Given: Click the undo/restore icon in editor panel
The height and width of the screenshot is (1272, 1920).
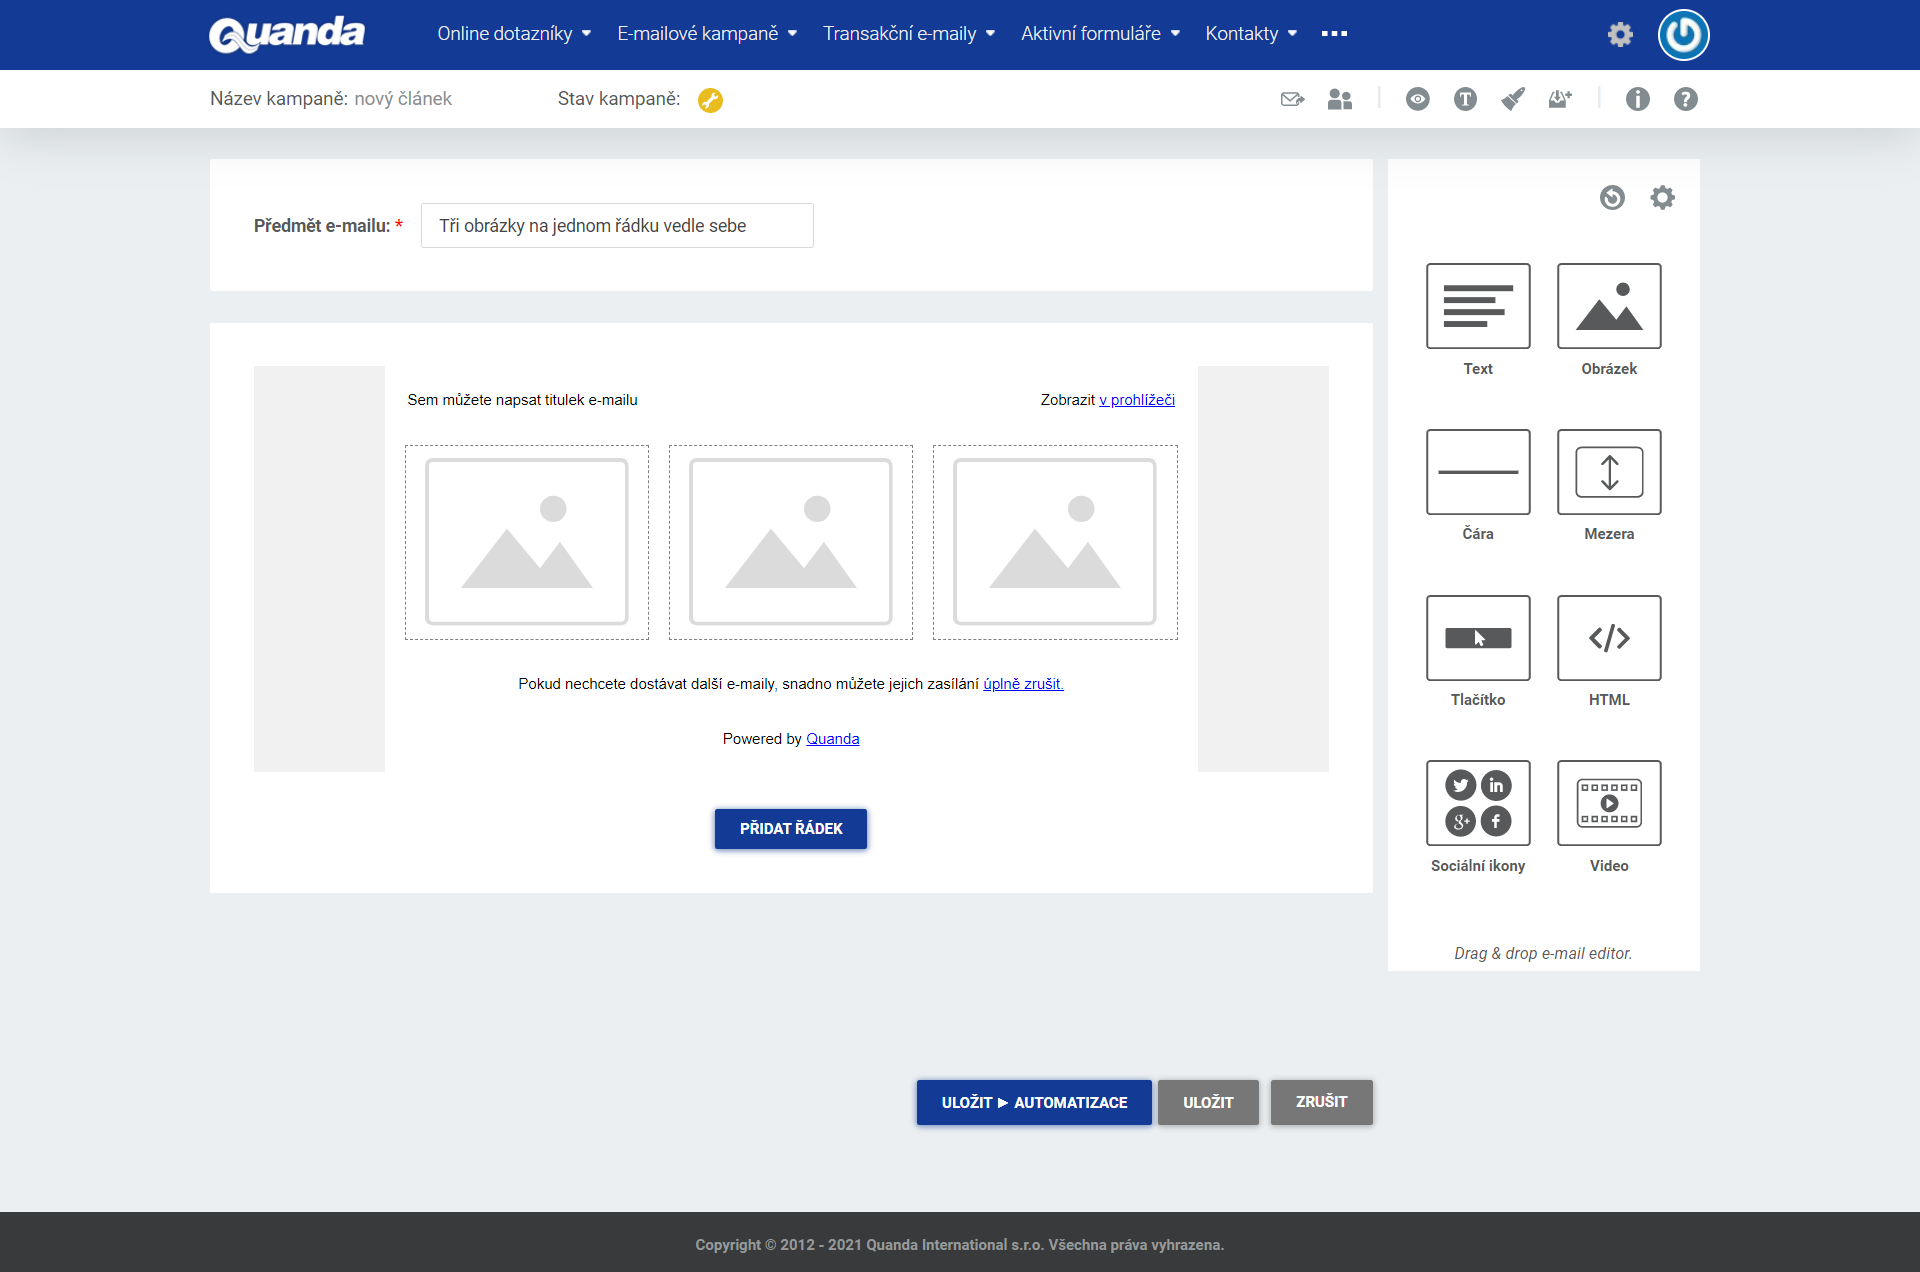Looking at the screenshot, I should pyautogui.click(x=1611, y=198).
